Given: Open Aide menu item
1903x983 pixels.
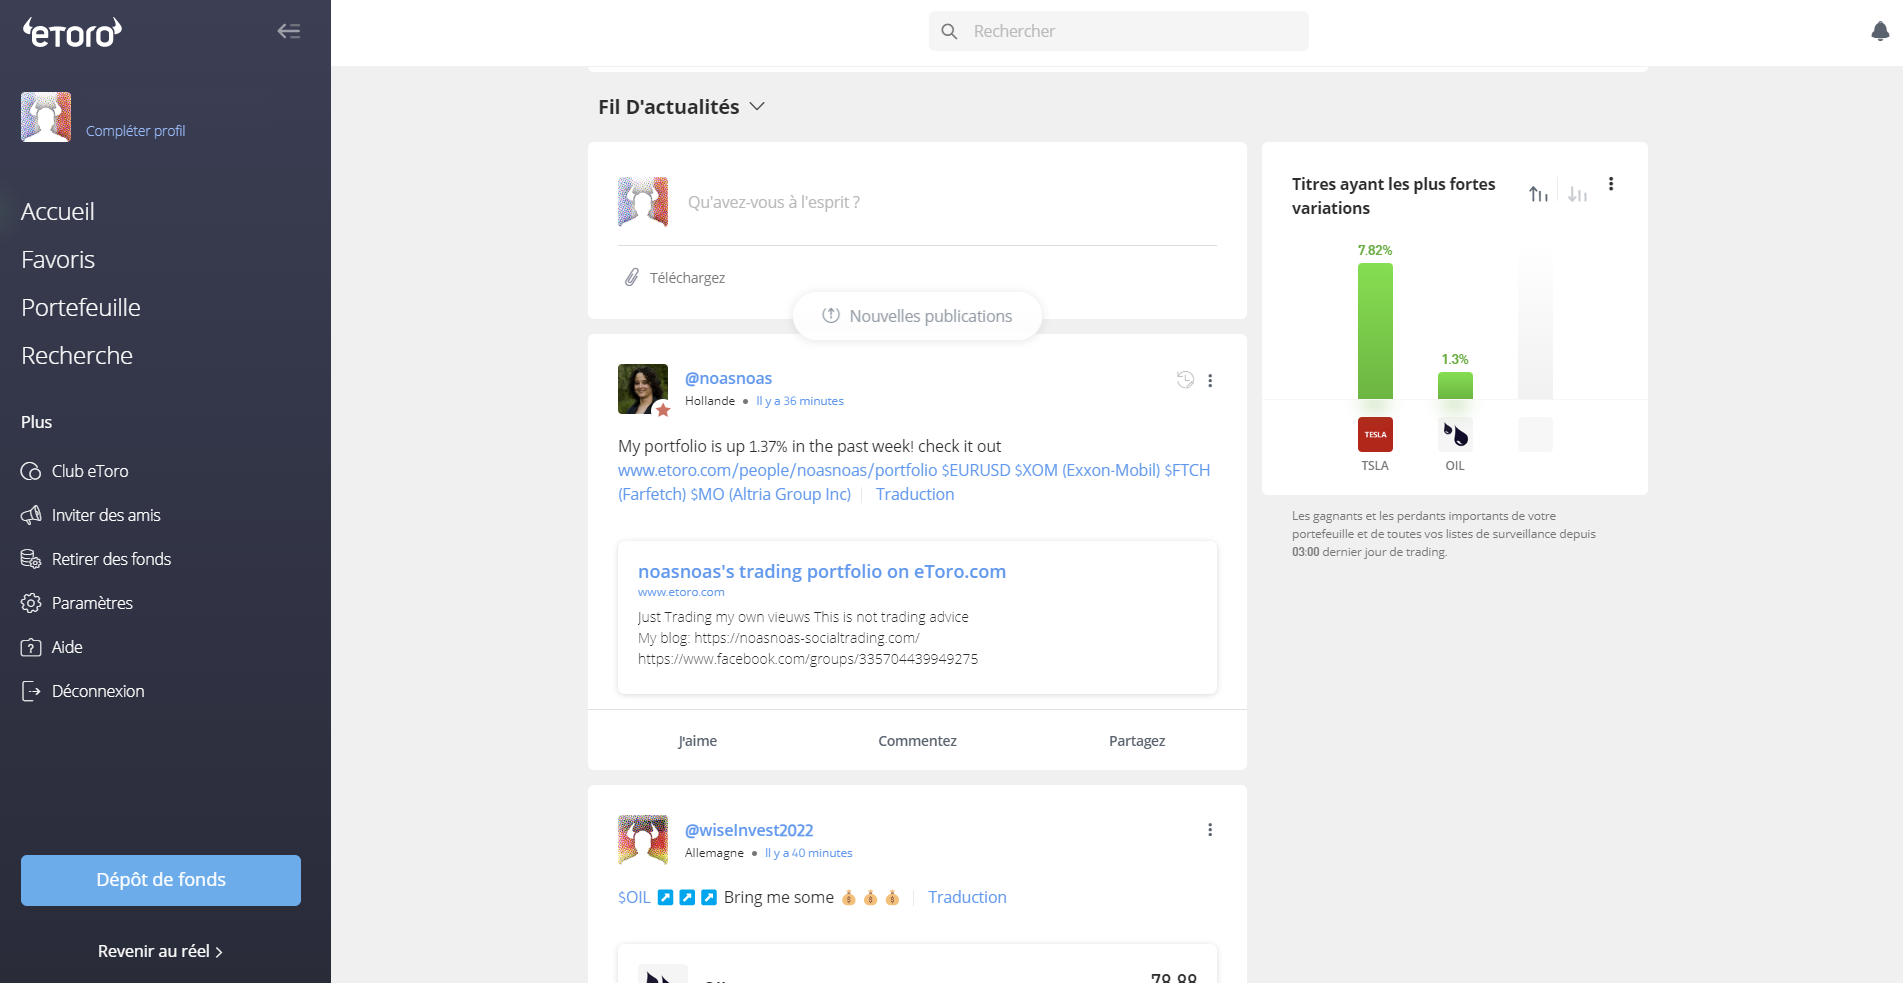Looking at the screenshot, I should [67, 647].
